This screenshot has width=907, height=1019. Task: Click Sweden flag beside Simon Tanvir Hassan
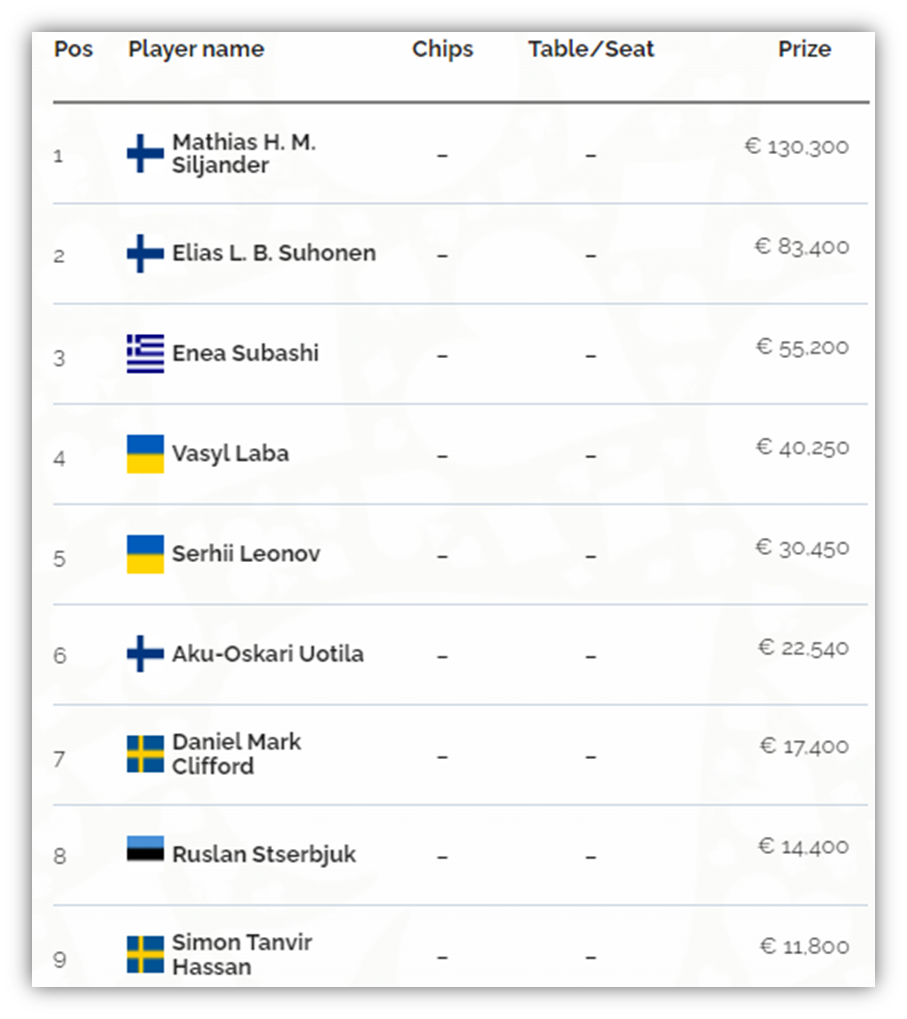pyautogui.click(x=146, y=954)
